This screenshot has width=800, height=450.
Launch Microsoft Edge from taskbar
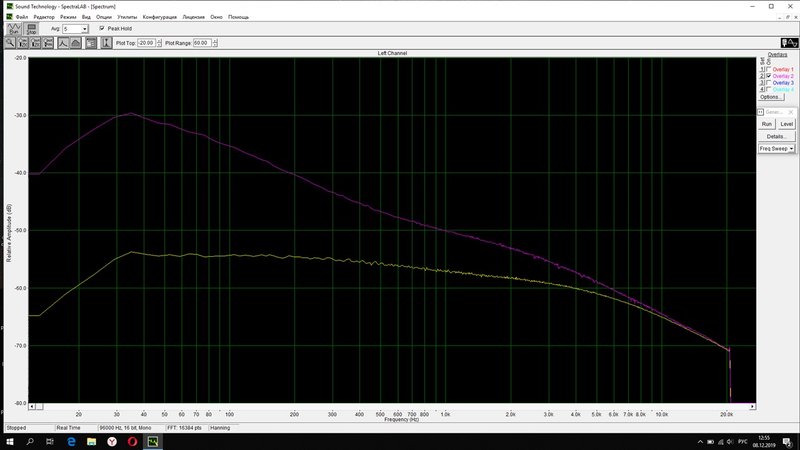coord(71,442)
